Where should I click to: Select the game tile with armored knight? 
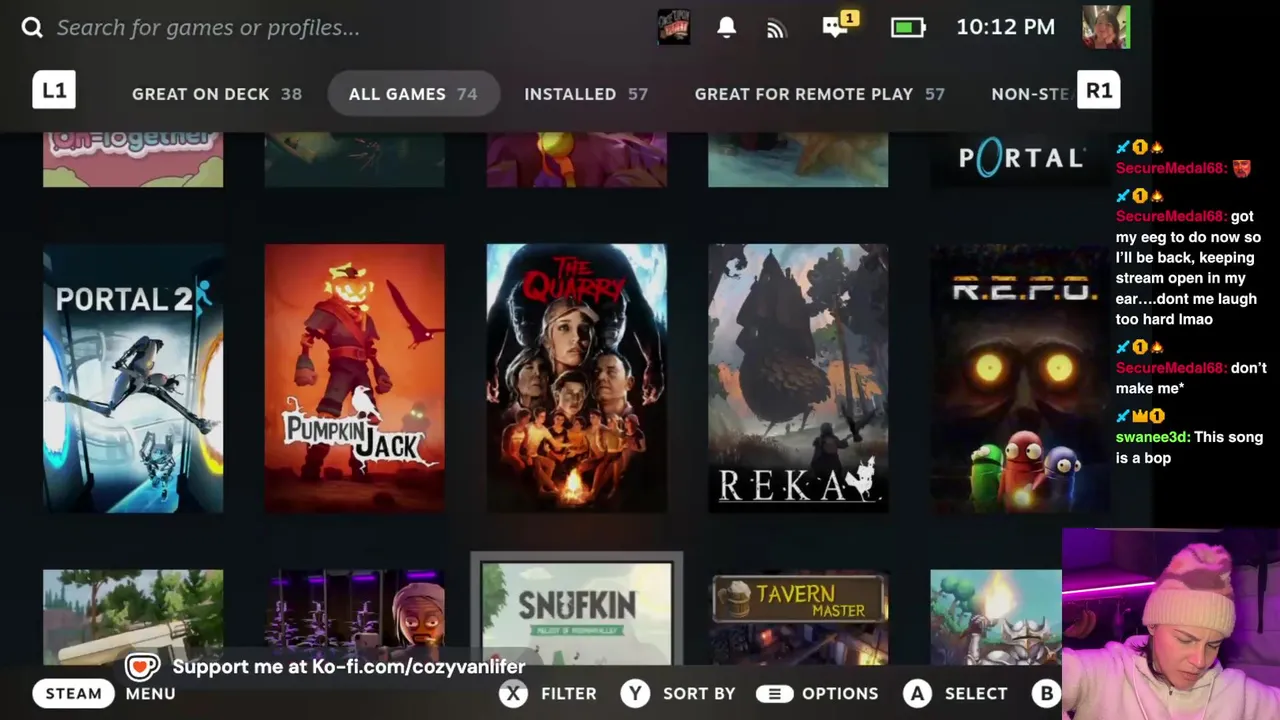(996, 618)
